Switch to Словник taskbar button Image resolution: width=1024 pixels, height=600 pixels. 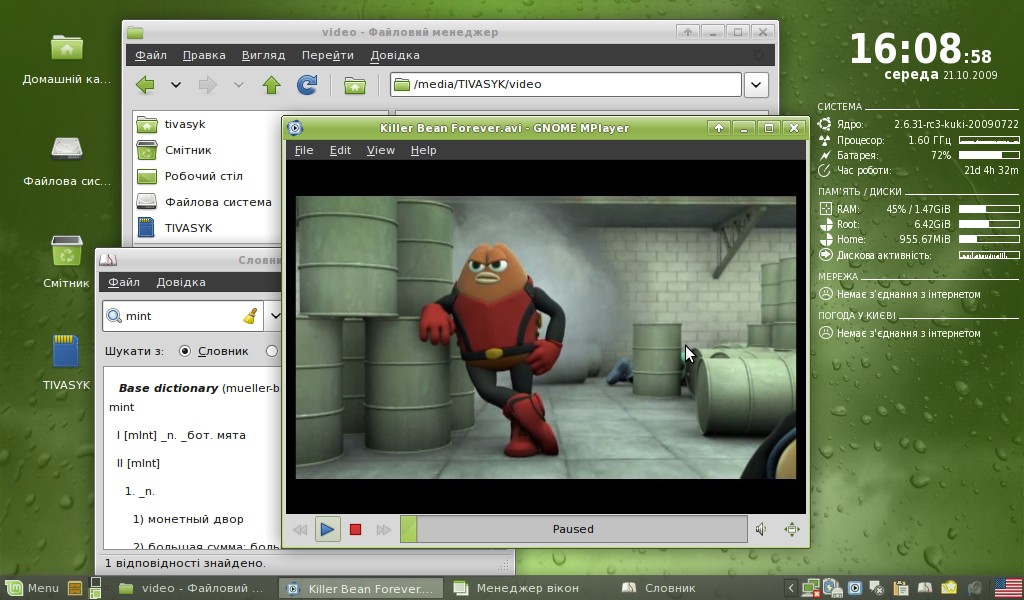[660, 588]
